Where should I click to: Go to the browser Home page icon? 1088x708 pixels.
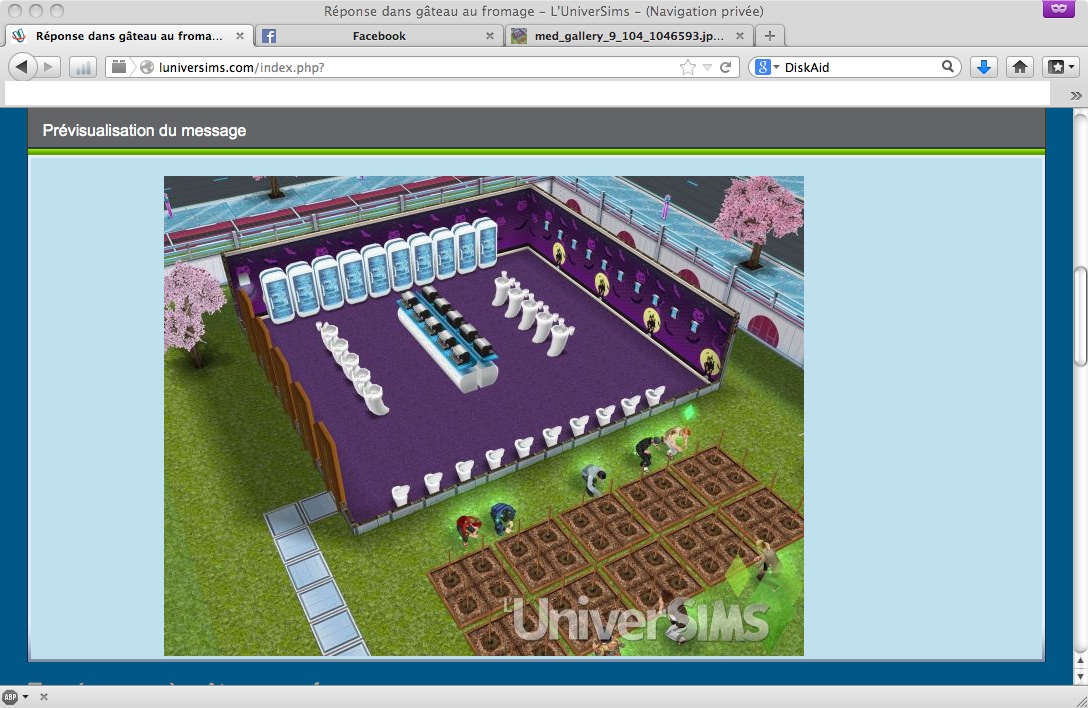pos(1019,67)
